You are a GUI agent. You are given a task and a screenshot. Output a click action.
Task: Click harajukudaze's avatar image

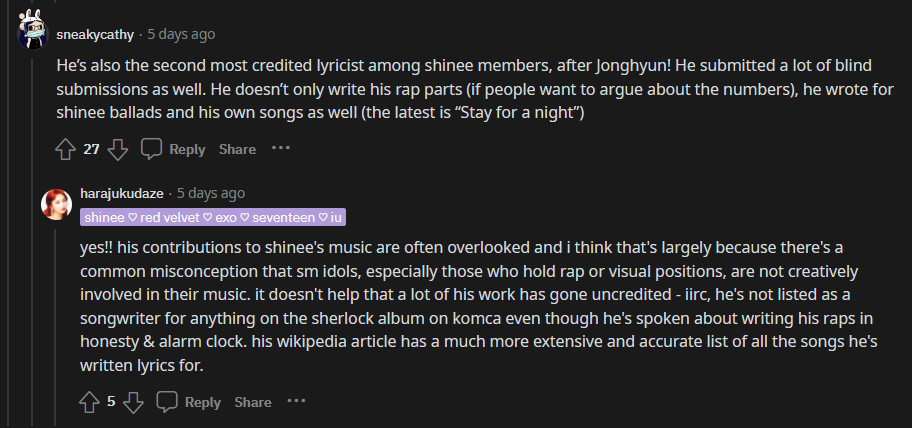click(56, 203)
